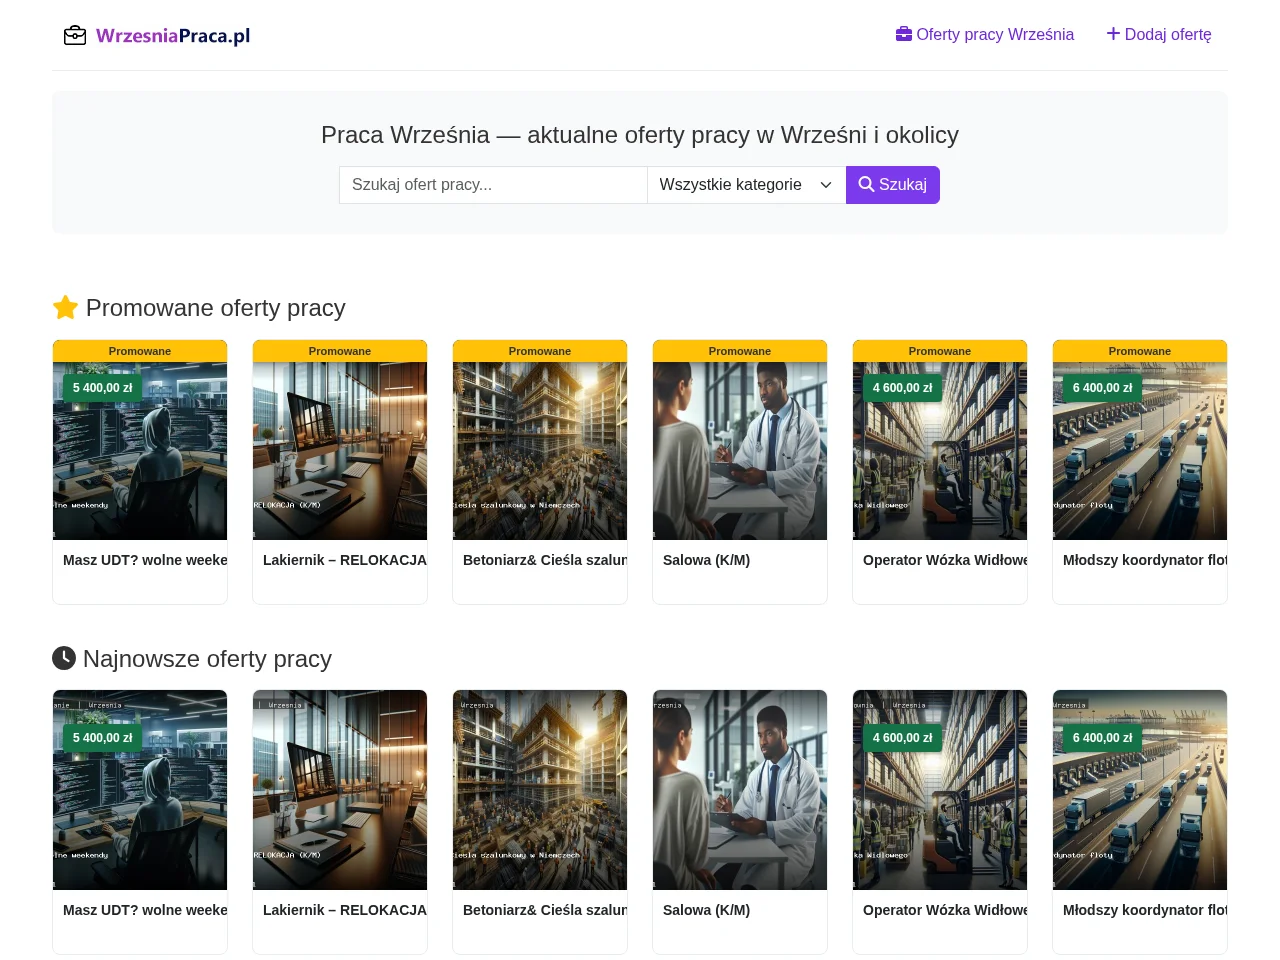Click the star icon beside Promowane oferty pracy

pyautogui.click(x=65, y=308)
